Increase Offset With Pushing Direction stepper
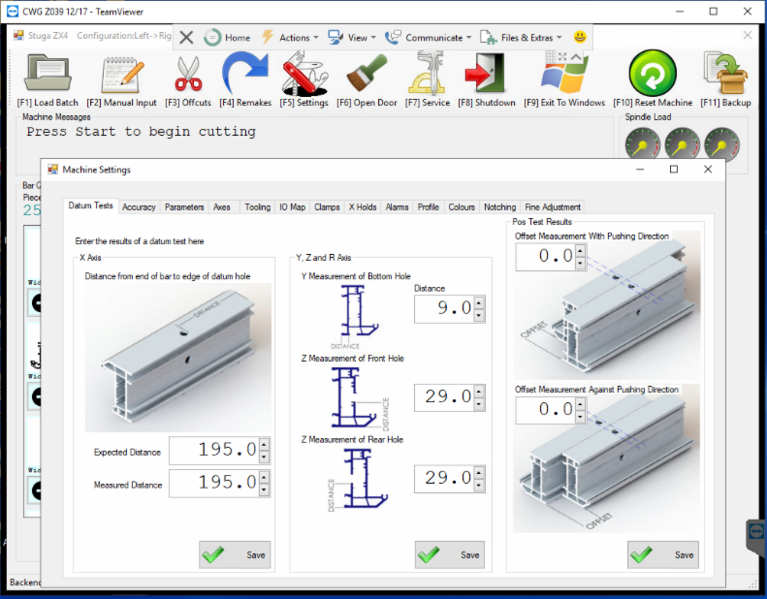Viewport: 767px width, 599px height. [581, 250]
